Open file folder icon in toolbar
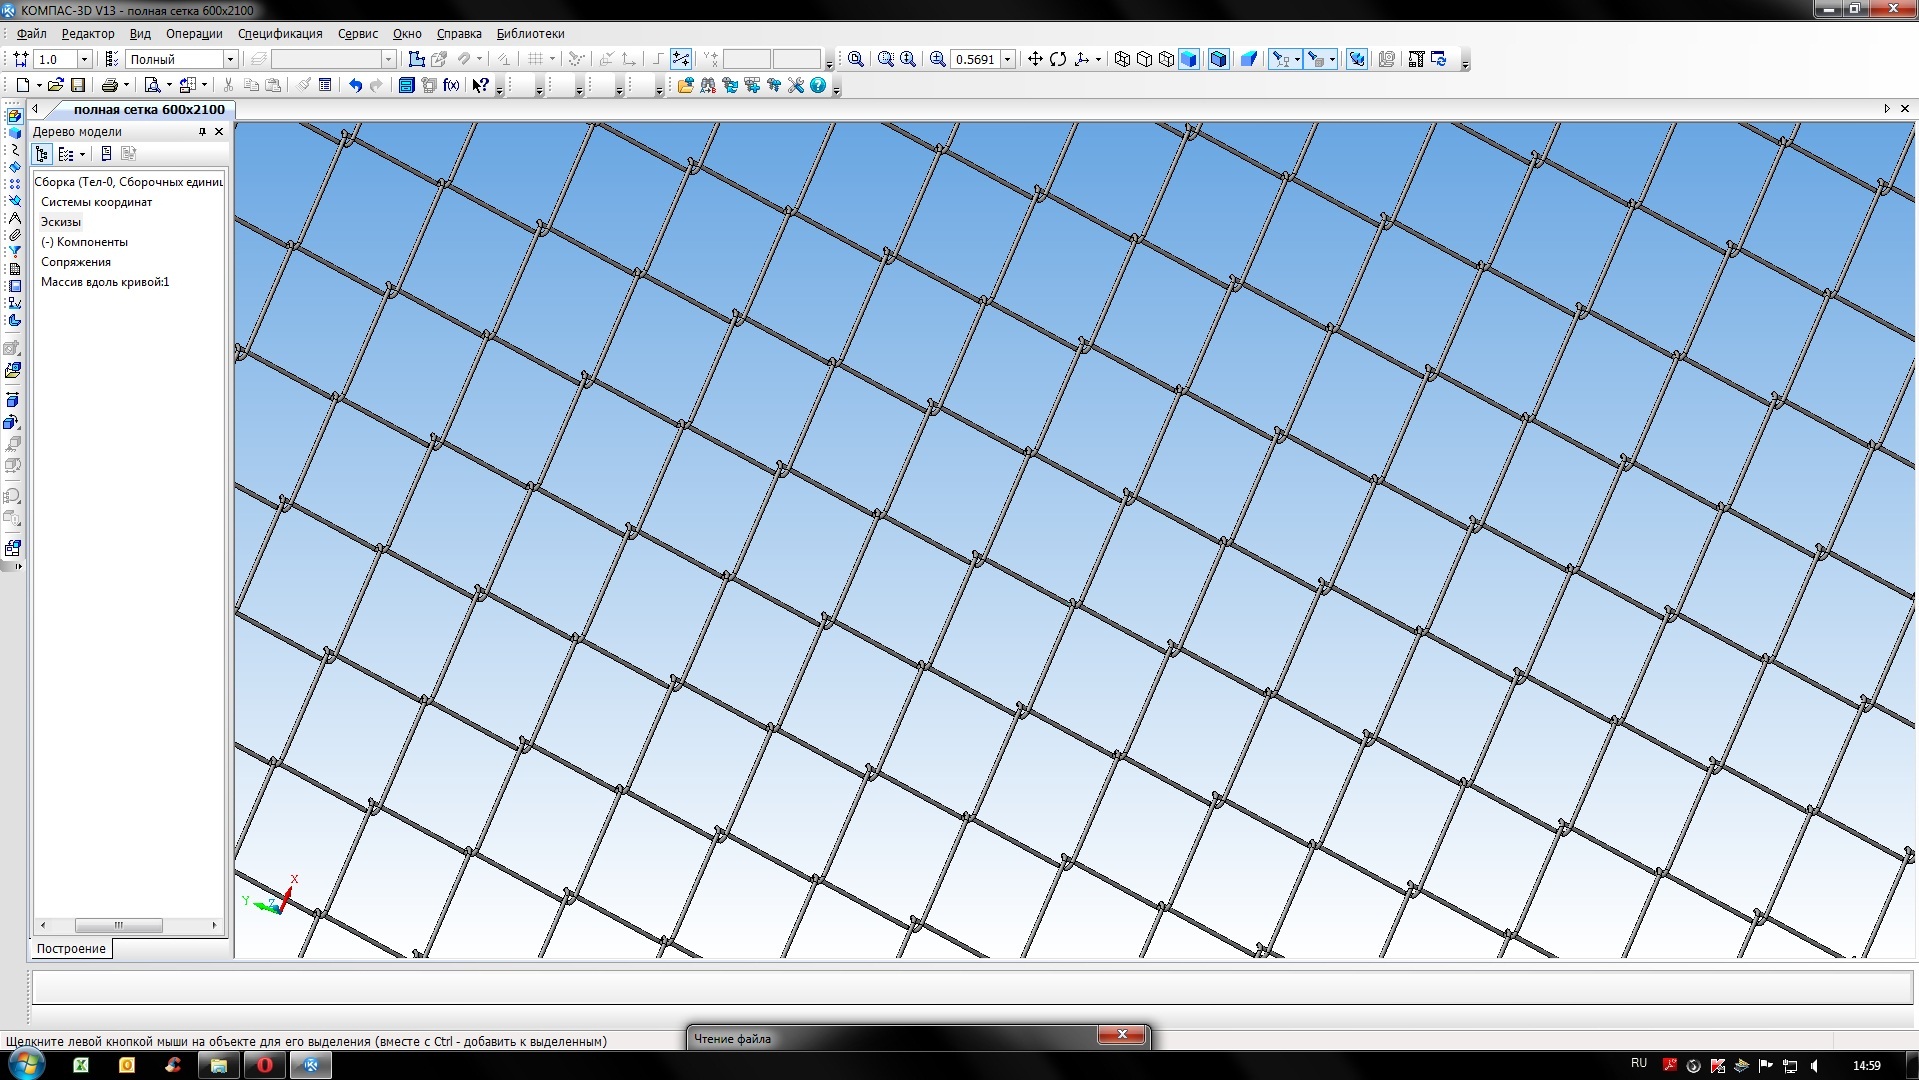 (56, 86)
